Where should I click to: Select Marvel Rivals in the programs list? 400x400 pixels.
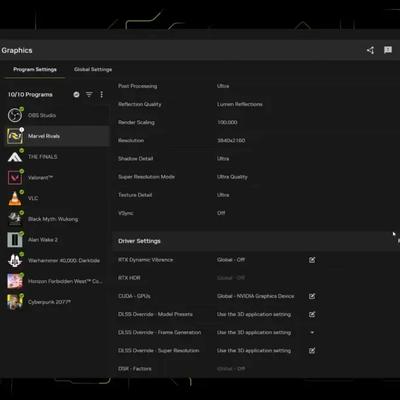(57, 136)
